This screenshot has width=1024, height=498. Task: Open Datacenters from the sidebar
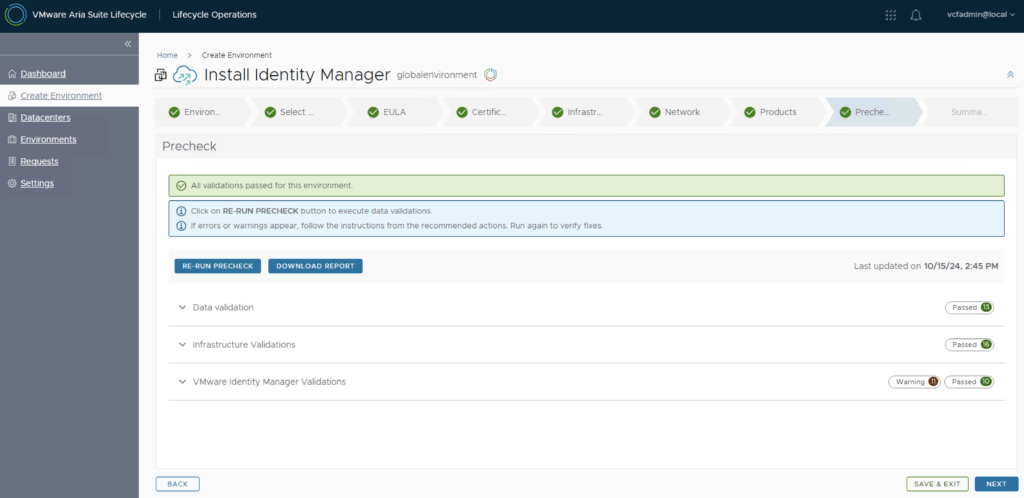point(45,118)
